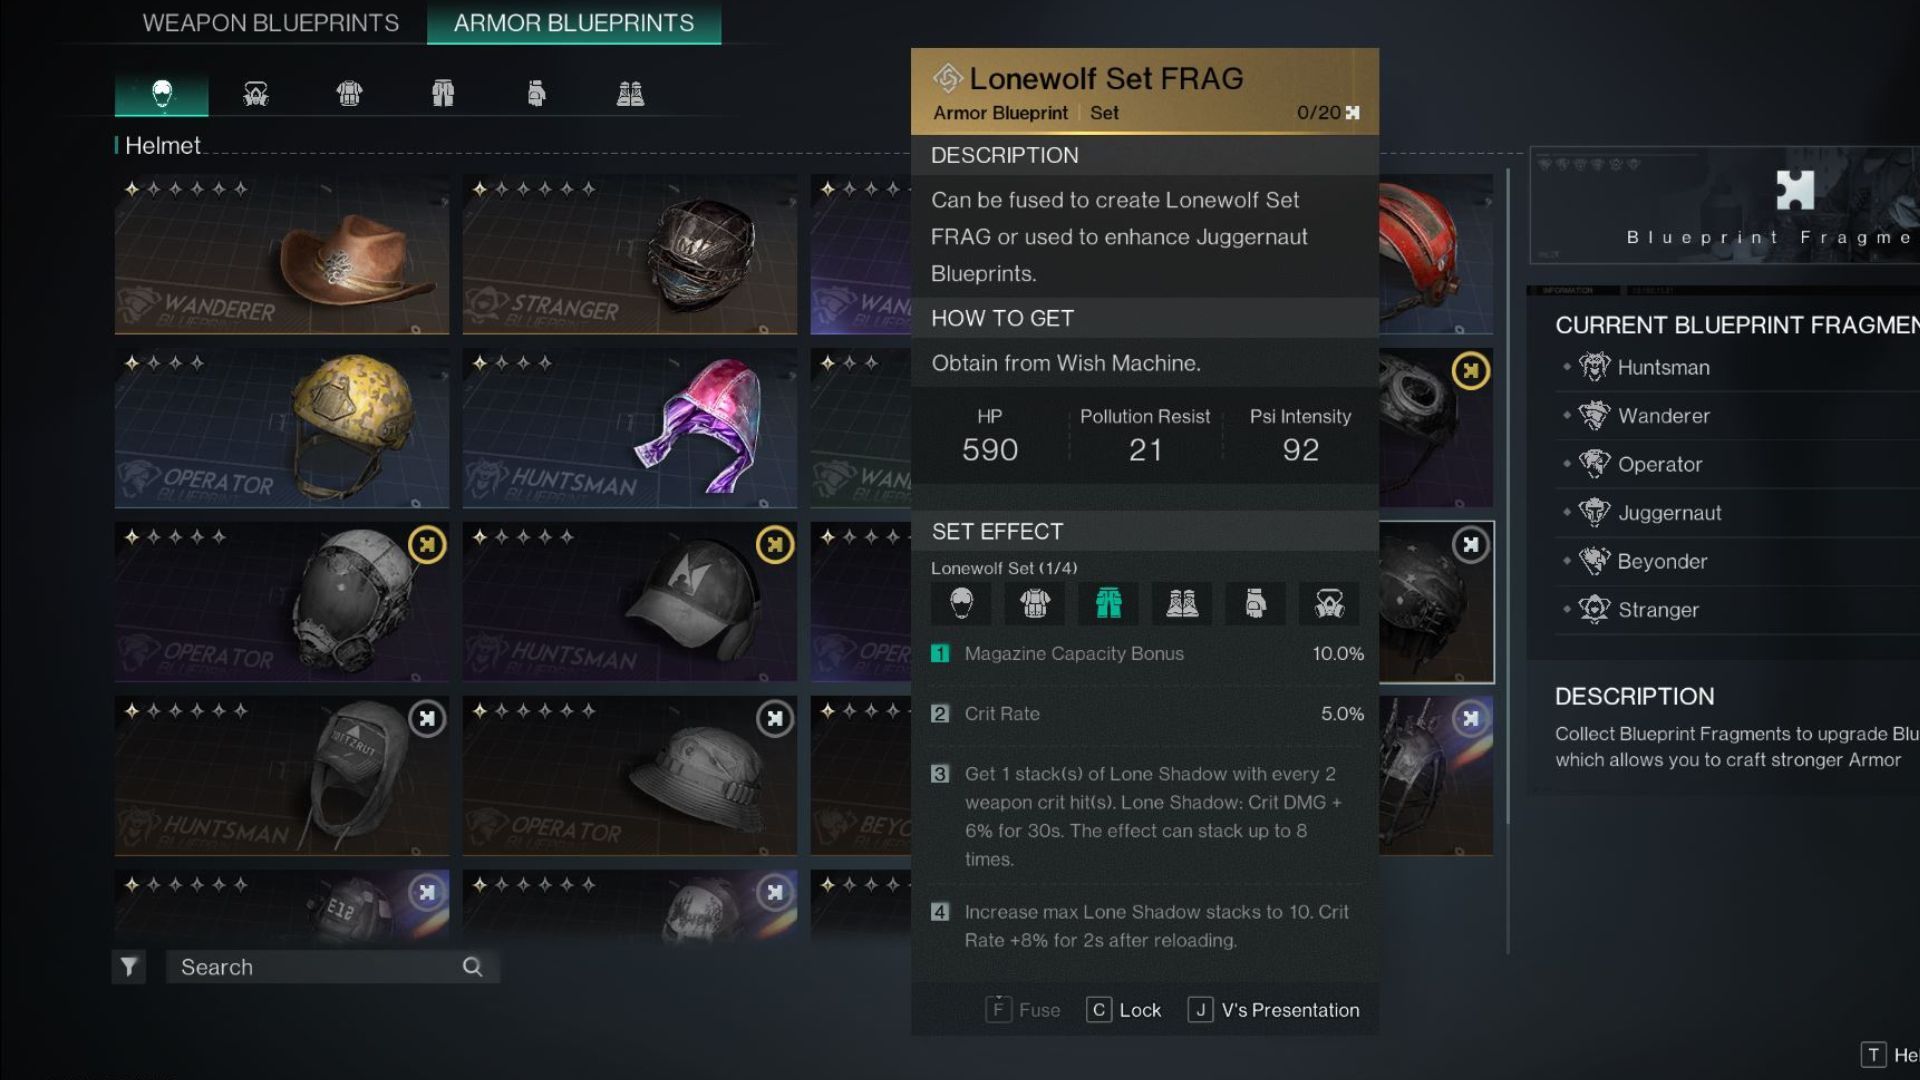
Task: Select the Beyonder blueprint fragment icon
Action: tap(1592, 560)
